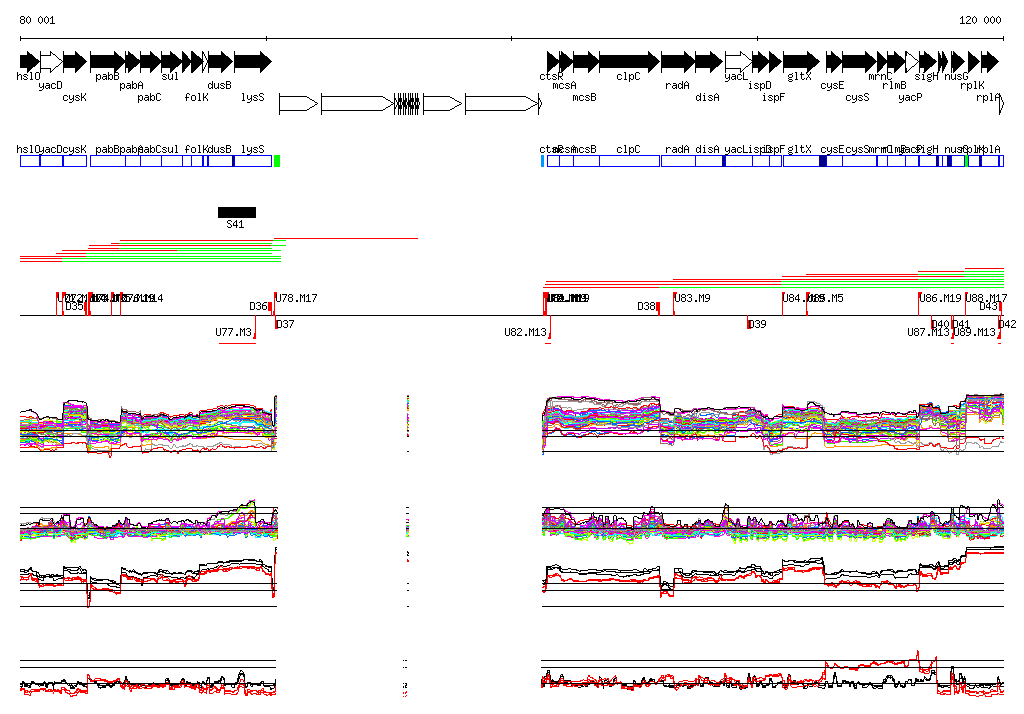Click the U86.M19 marker label
The width and height of the screenshot is (1024, 714).
pyautogui.click(x=940, y=298)
